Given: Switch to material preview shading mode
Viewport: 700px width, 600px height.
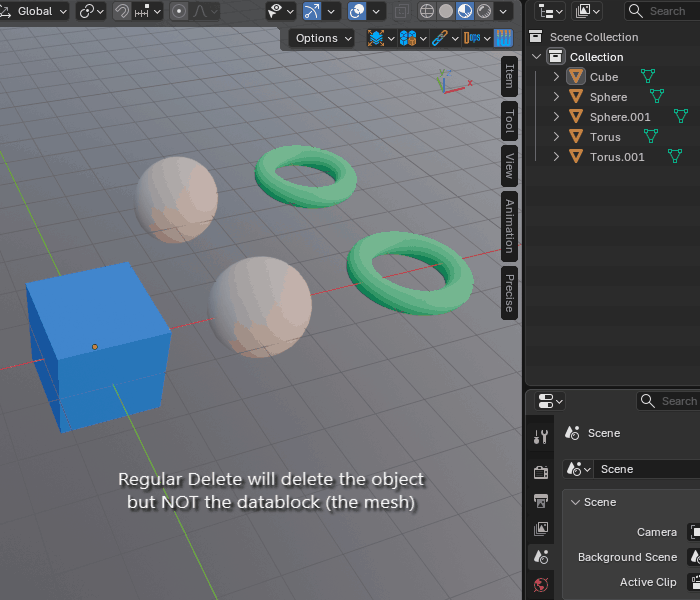Looking at the screenshot, I should [x=465, y=11].
